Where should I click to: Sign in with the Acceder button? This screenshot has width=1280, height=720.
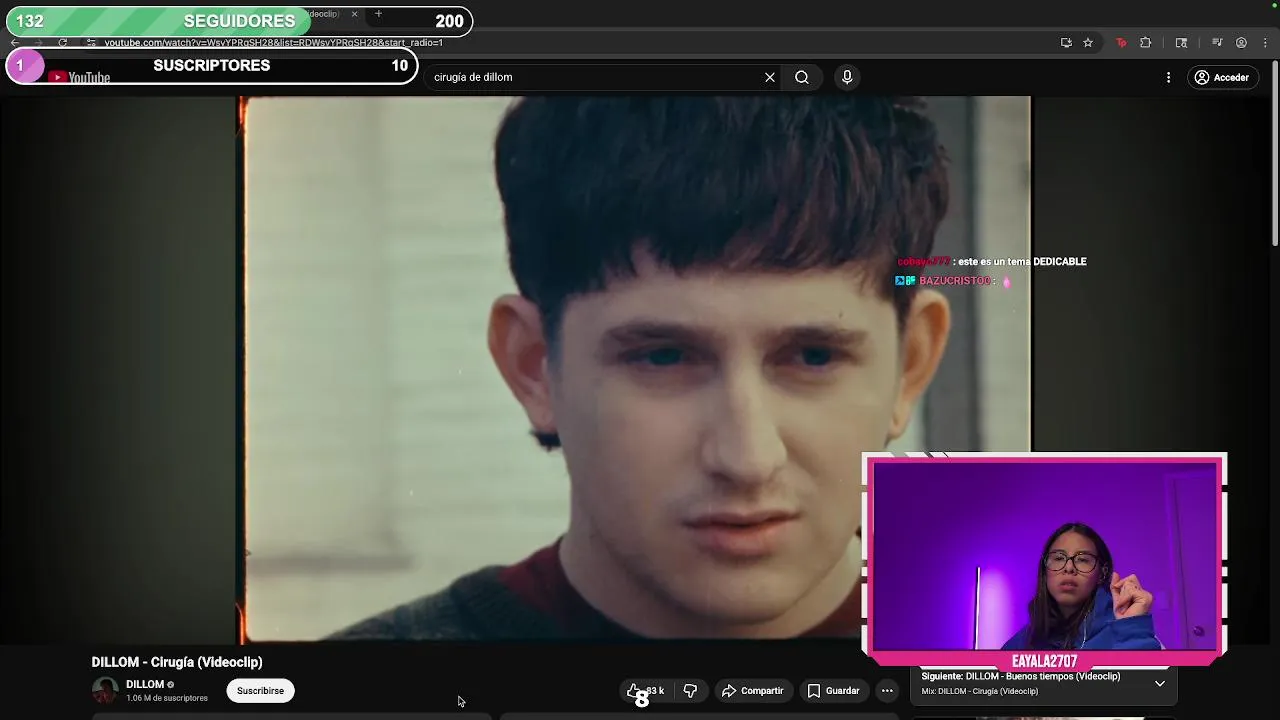(x=1222, y=77)
